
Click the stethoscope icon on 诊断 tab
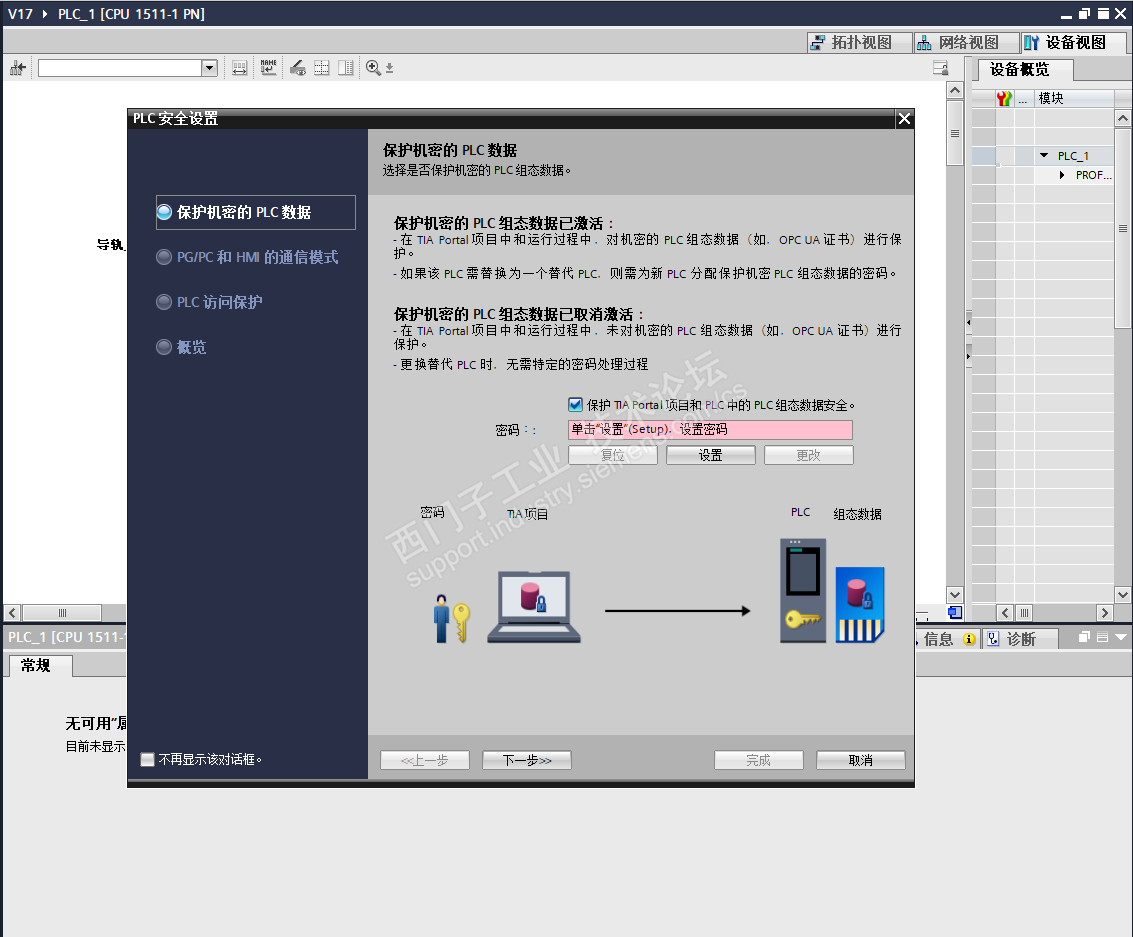(x=994, y=639)
